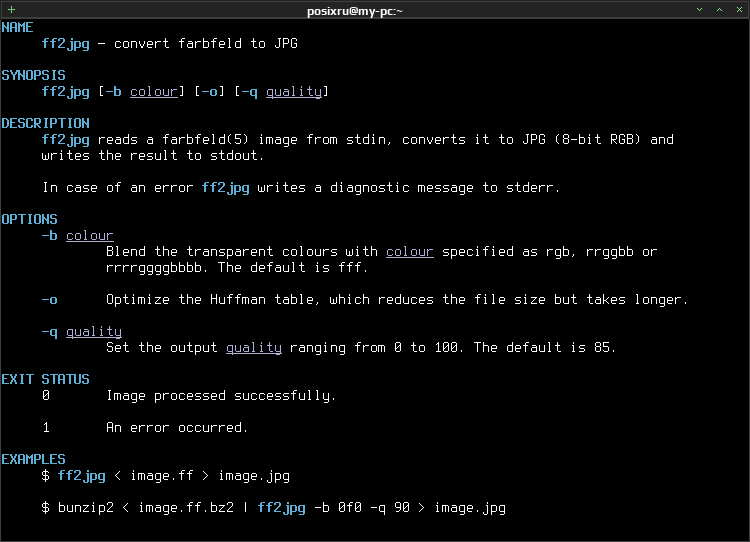This screenshot has width=750, height=542.
Task: Click 'An error occurred.' text
Action: click(x=176, y=427)
